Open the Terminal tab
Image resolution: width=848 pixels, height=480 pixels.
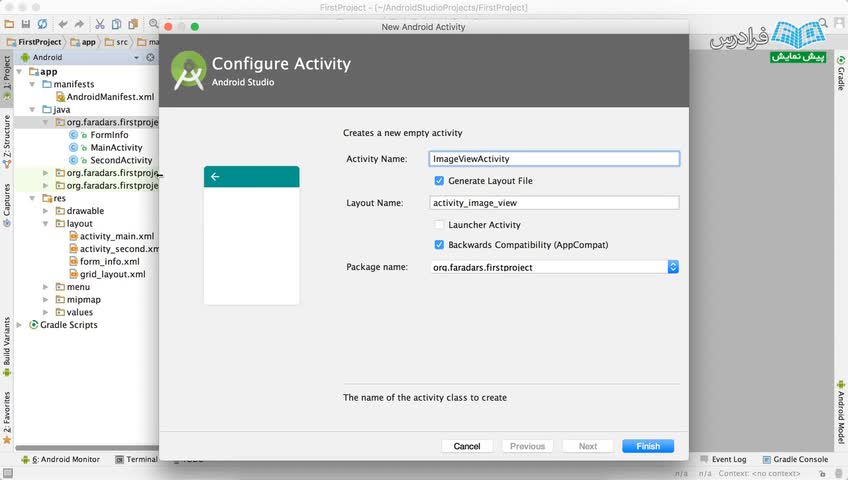(x=137, y=459)
